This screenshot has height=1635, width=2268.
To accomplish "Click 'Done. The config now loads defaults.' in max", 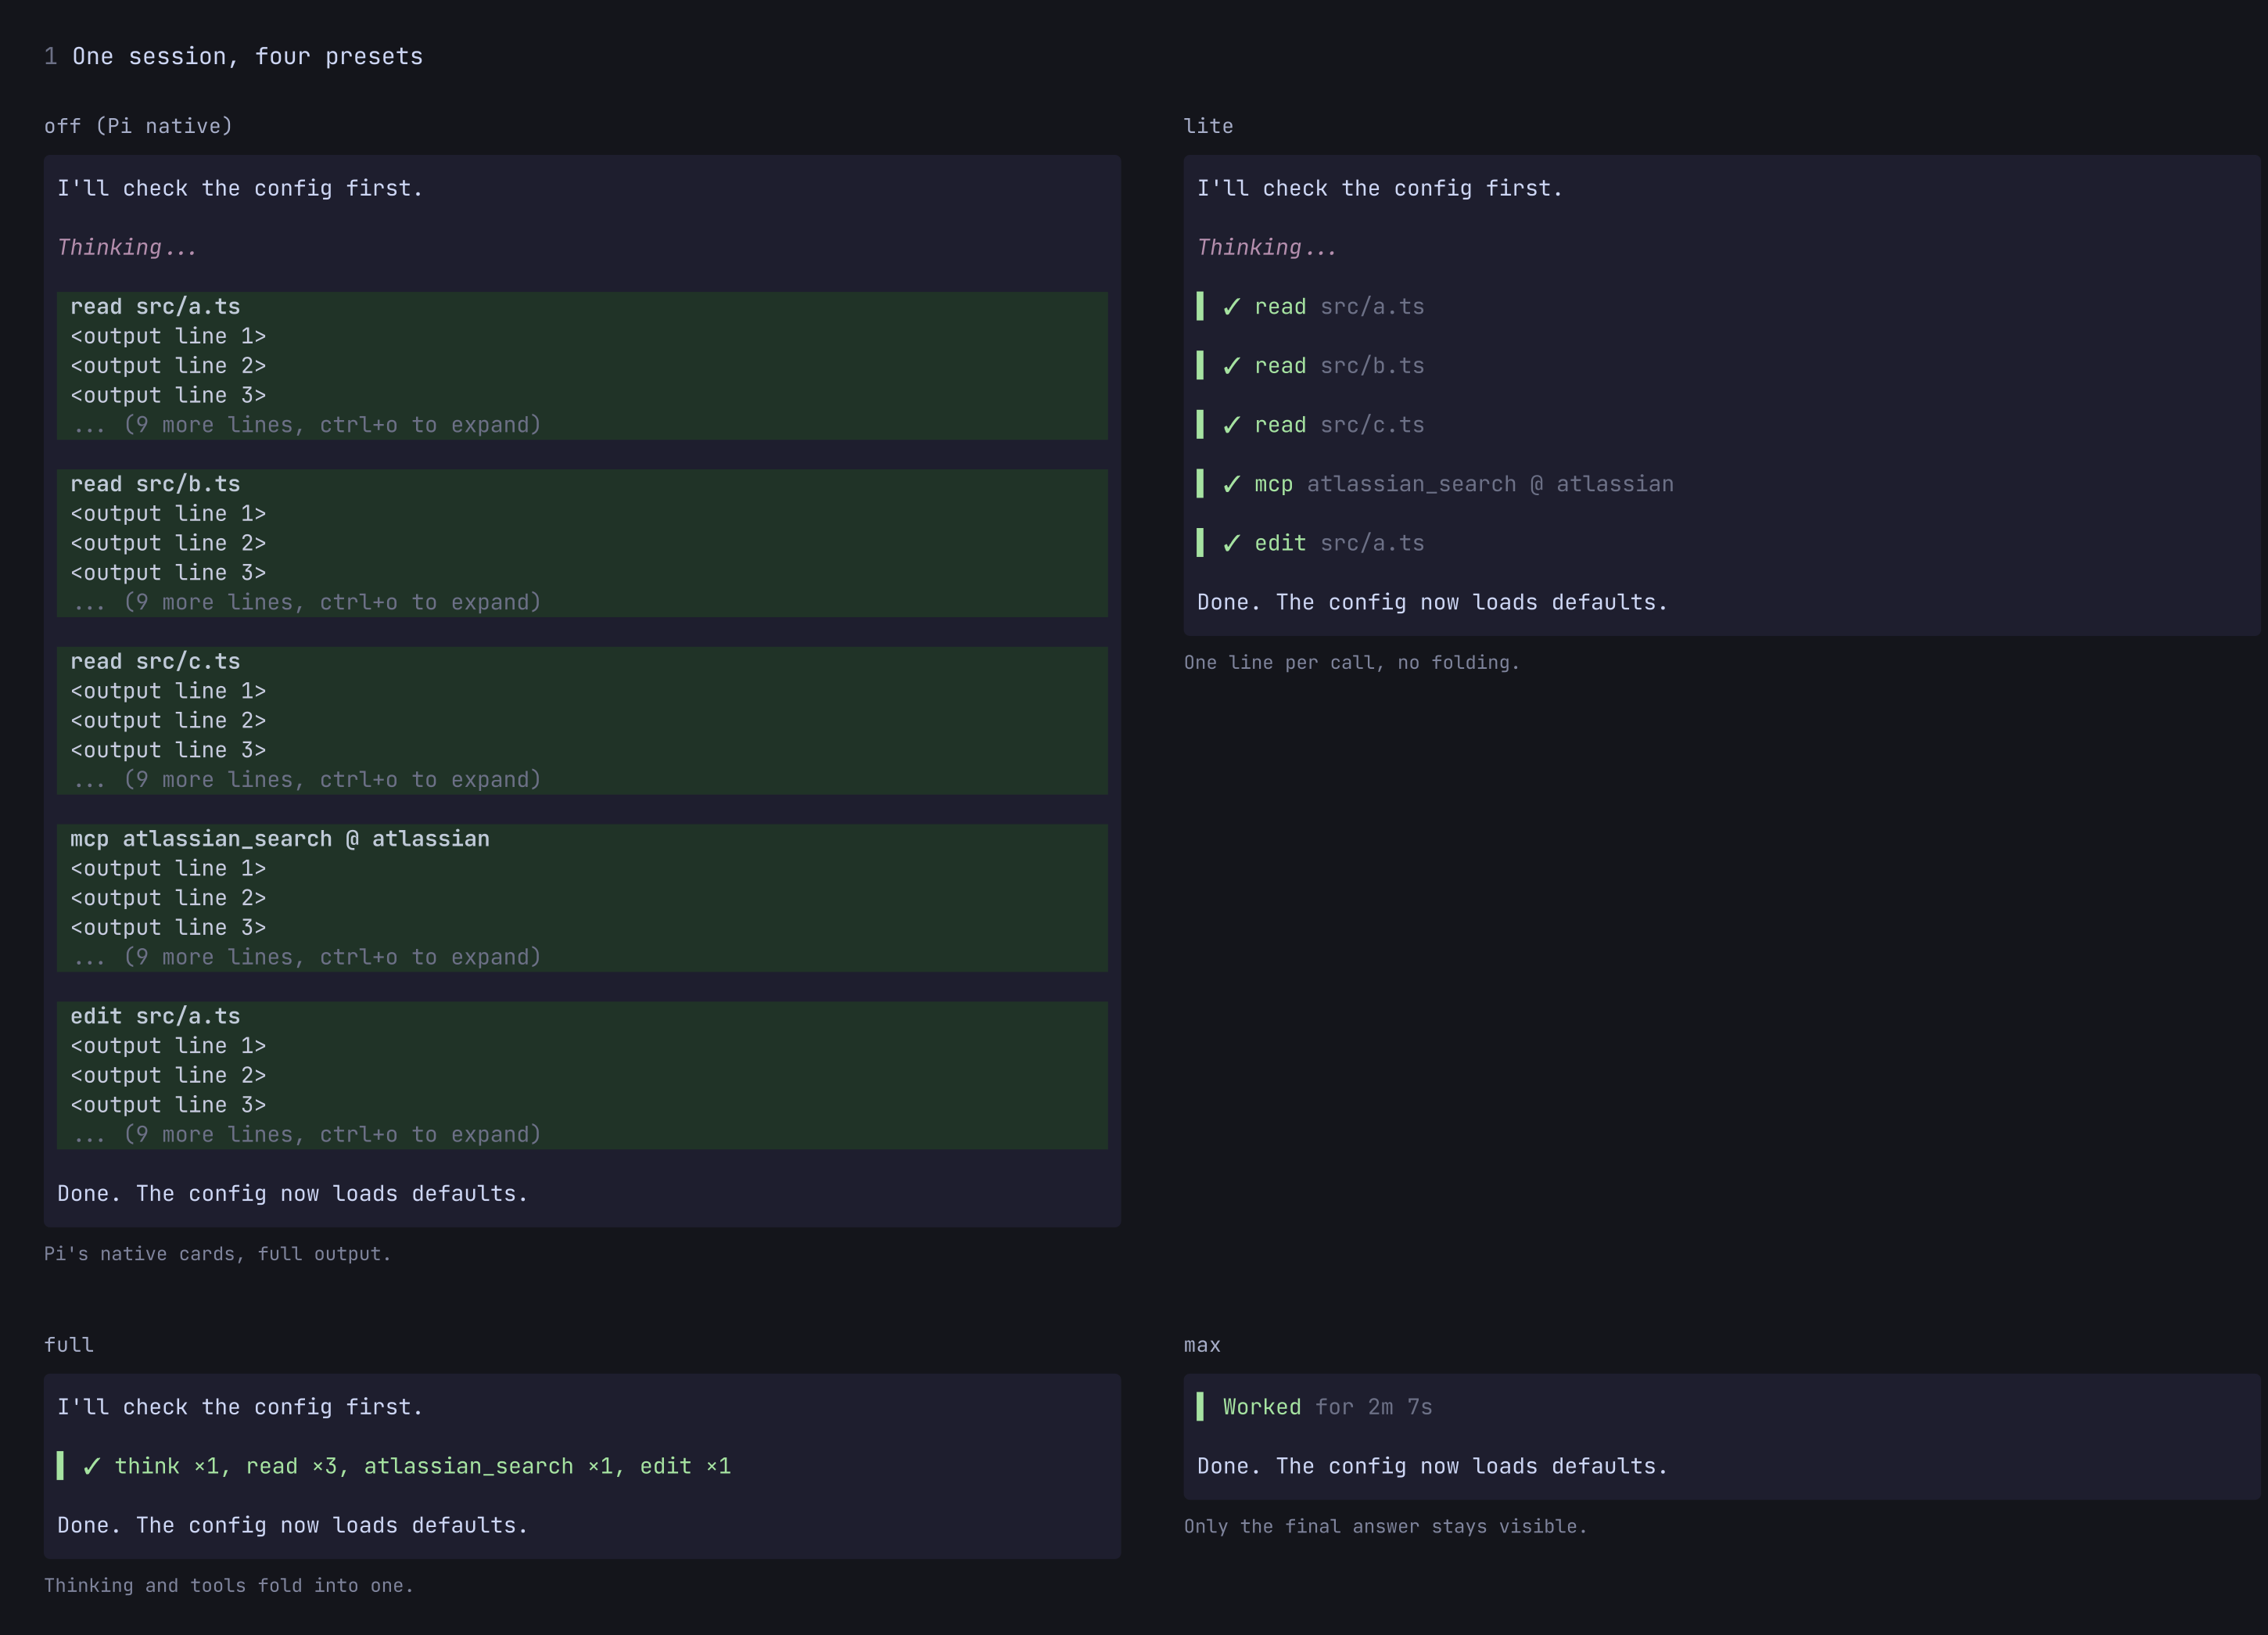I will [1432, 1466].
